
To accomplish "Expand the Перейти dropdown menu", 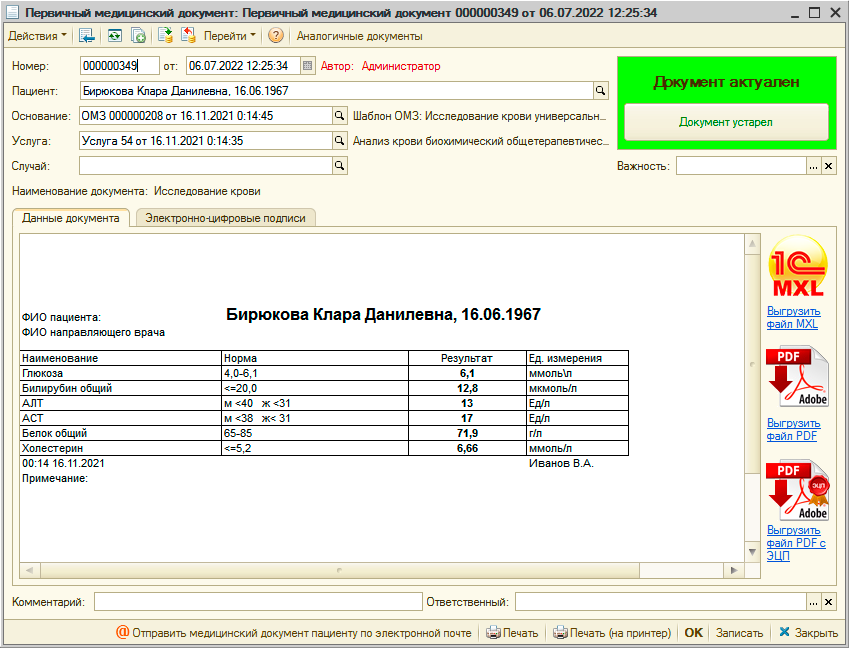I will (x=230, y=36).
